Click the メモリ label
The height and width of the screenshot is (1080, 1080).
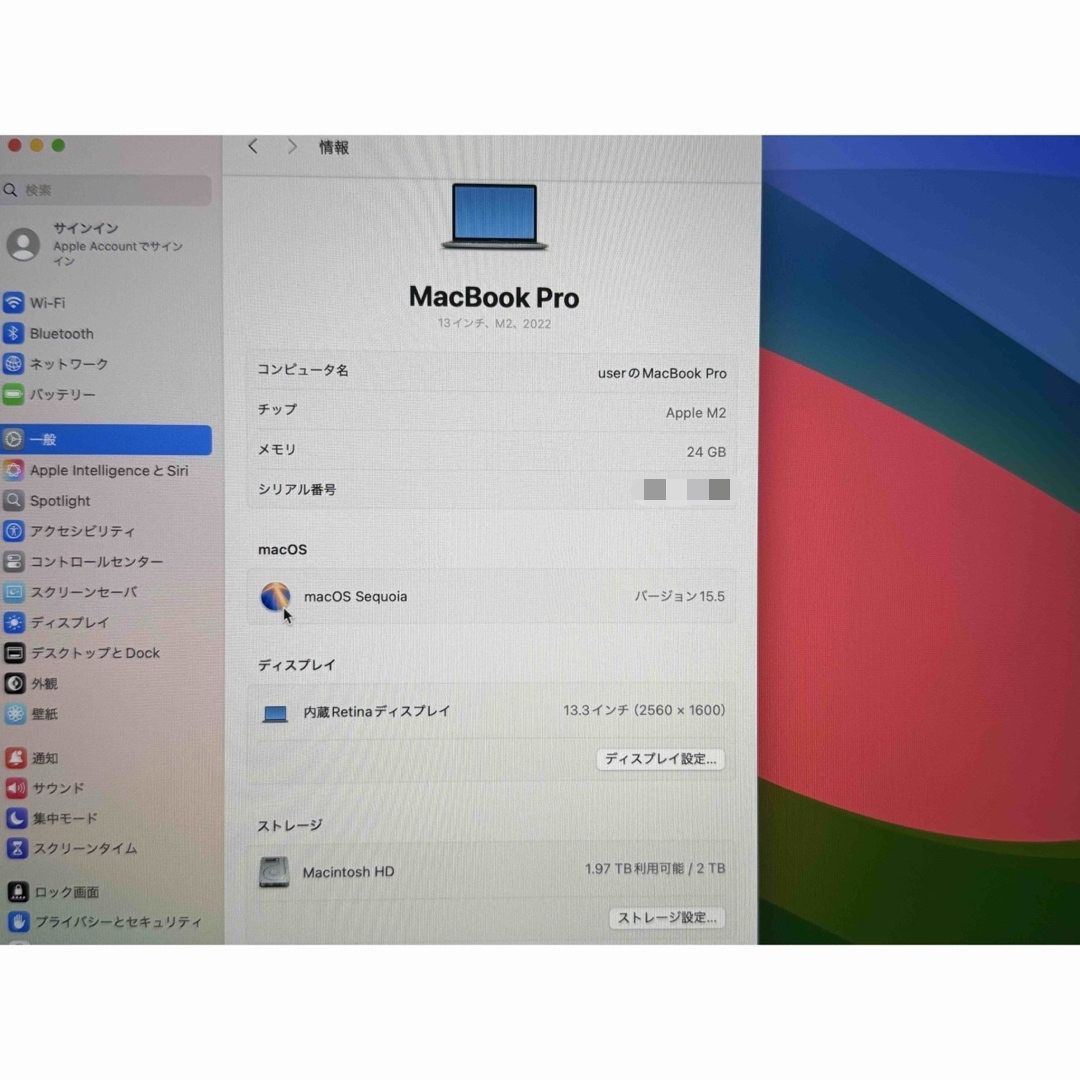pyautogui.click(x=277, y=449)
